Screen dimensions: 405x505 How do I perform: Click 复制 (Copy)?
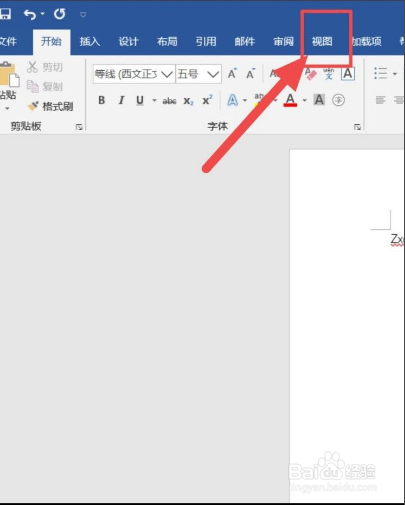click(x=44, y=87)
